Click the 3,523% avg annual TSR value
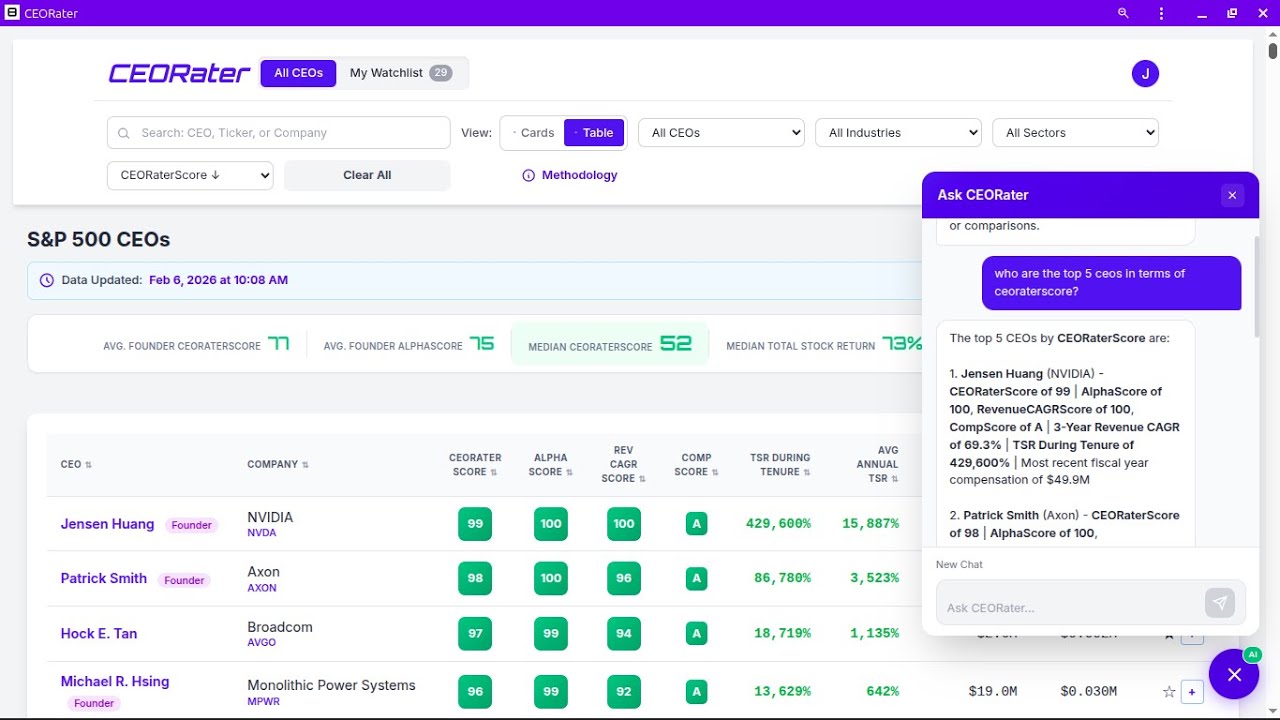Screen dimensions: 1280x720 pos(870,578)
